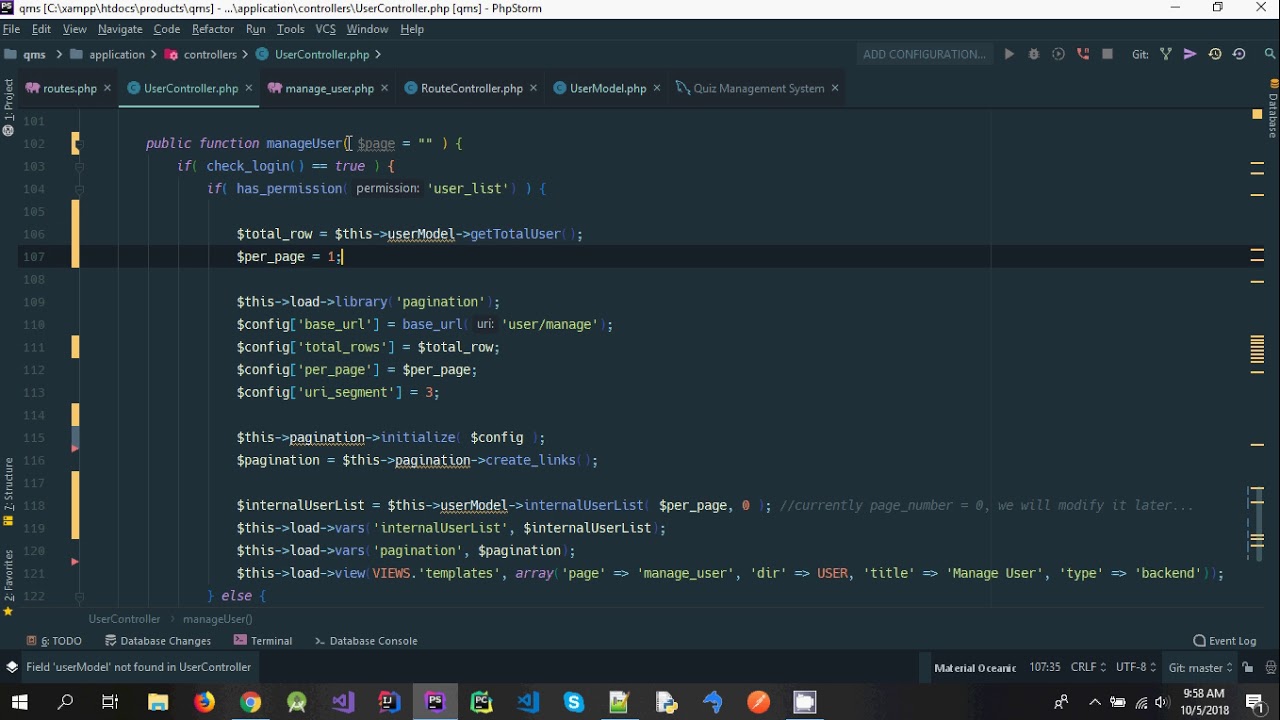Open Add Configuration dropdown
The height and width of the screenshot is (720, 1280).
point(924,54)
